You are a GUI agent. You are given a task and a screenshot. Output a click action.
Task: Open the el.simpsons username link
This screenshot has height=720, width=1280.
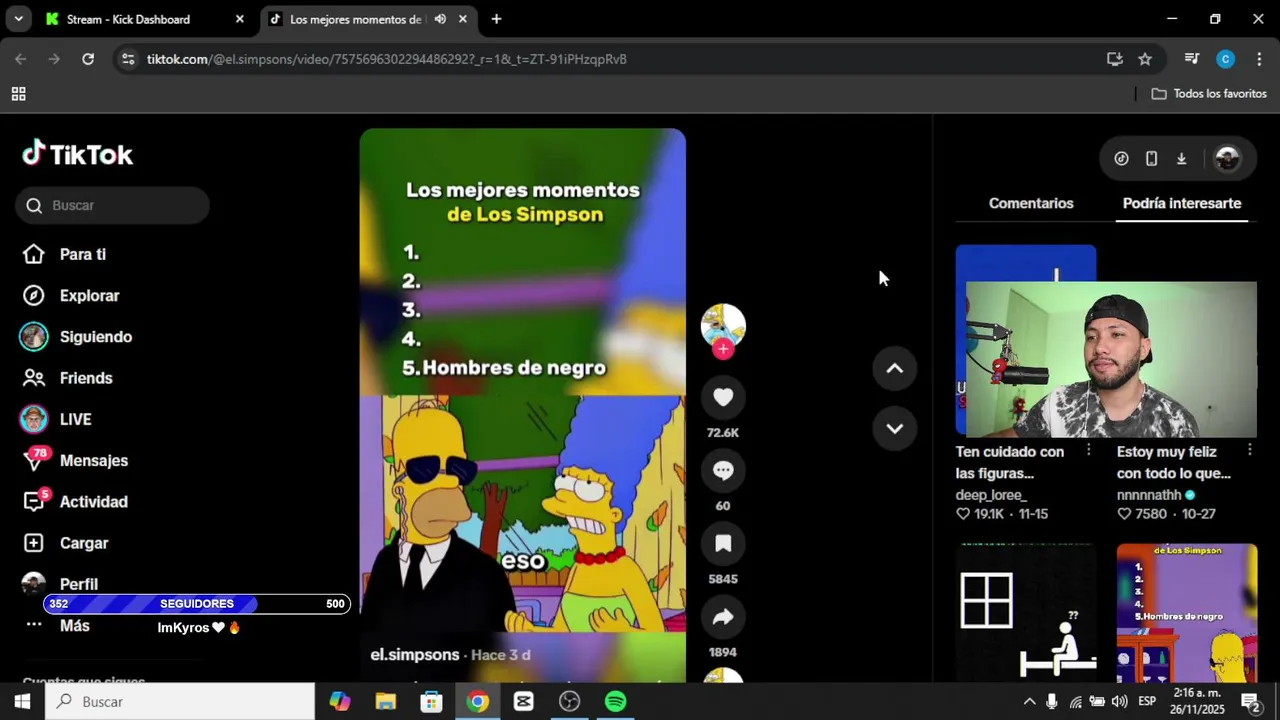[415, 655]
